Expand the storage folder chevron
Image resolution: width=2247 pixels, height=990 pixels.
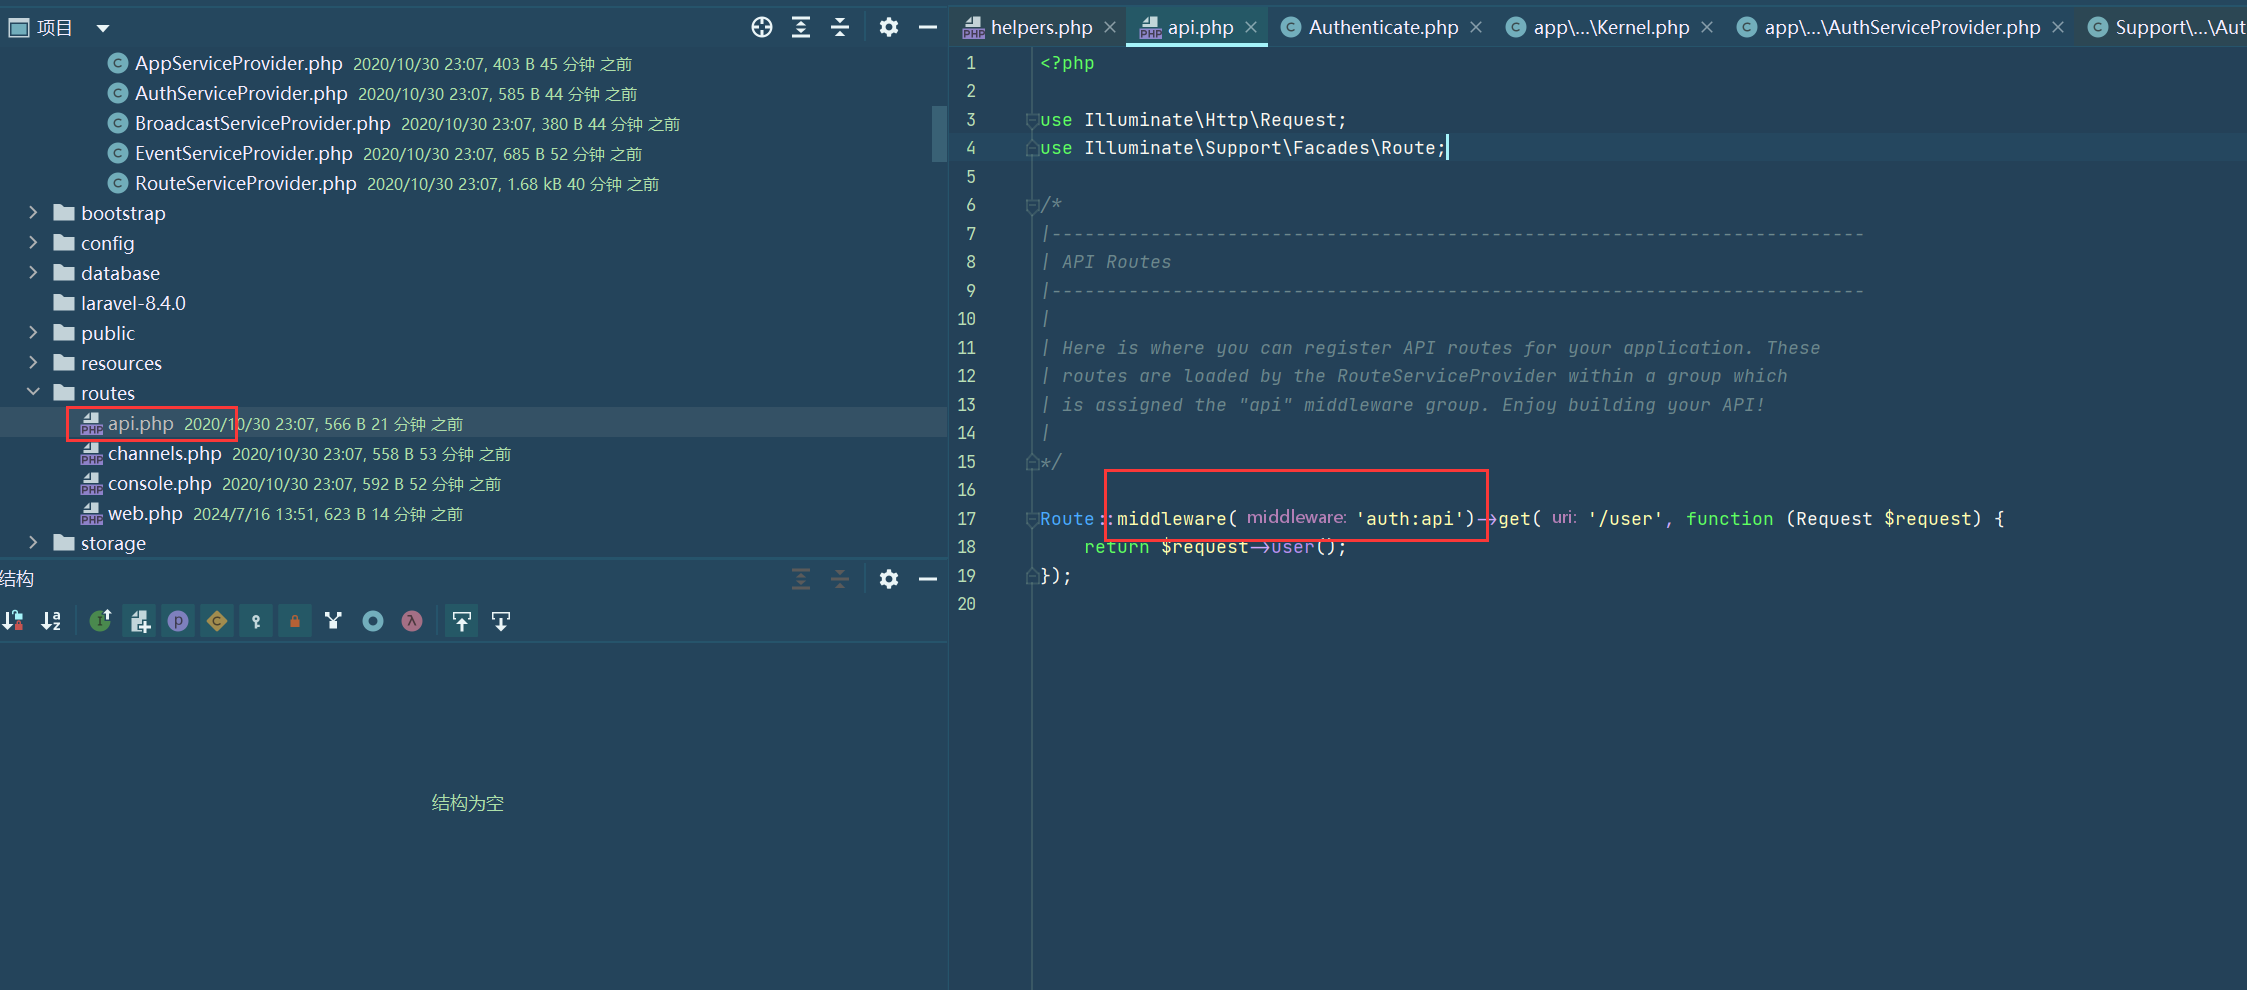(33, 543)
